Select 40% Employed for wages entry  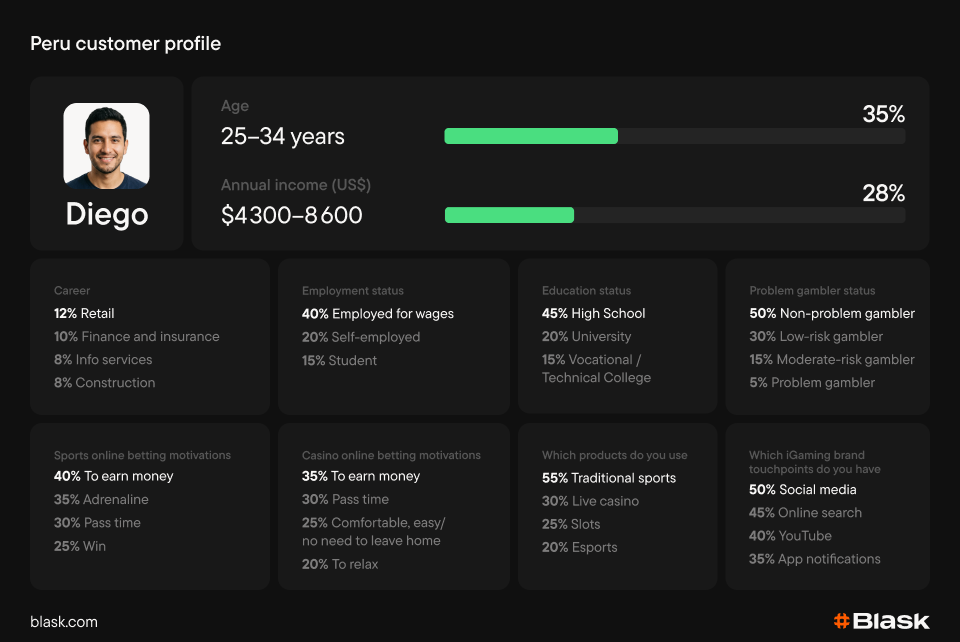pos(377,314)
